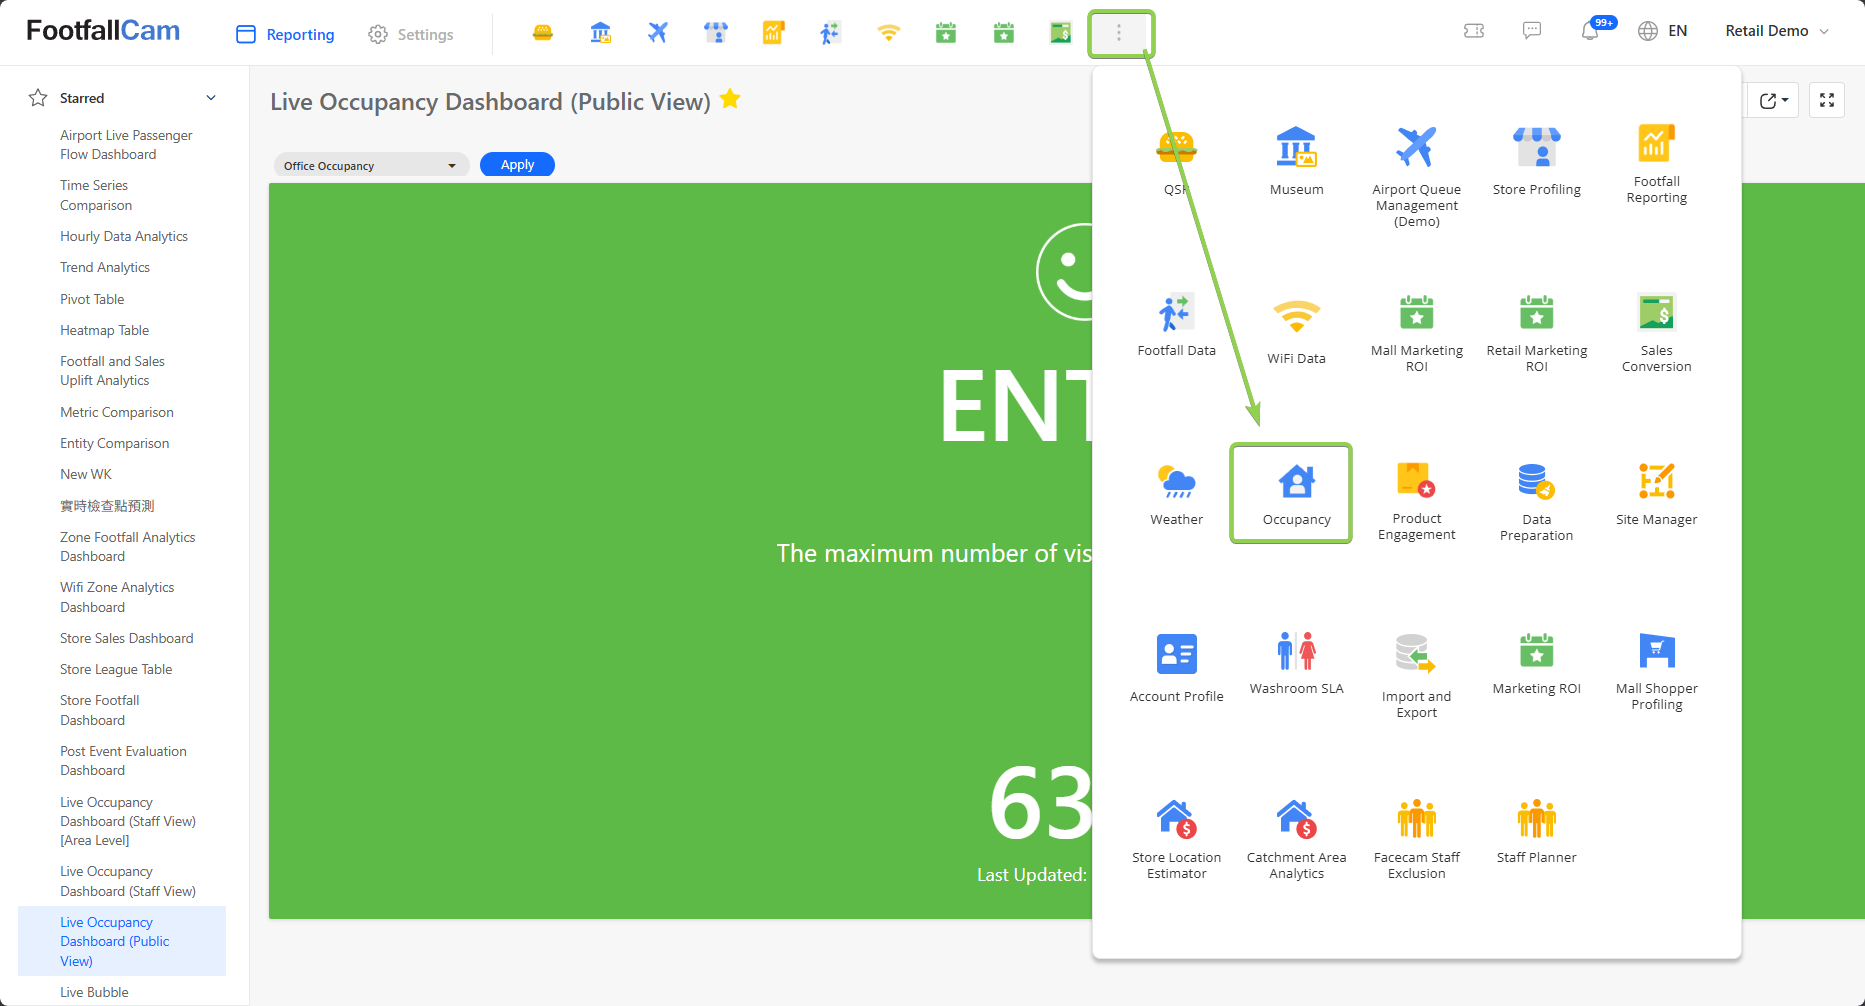
Task: Open the Office Occupancy dropdown
Action: [371, 165]
